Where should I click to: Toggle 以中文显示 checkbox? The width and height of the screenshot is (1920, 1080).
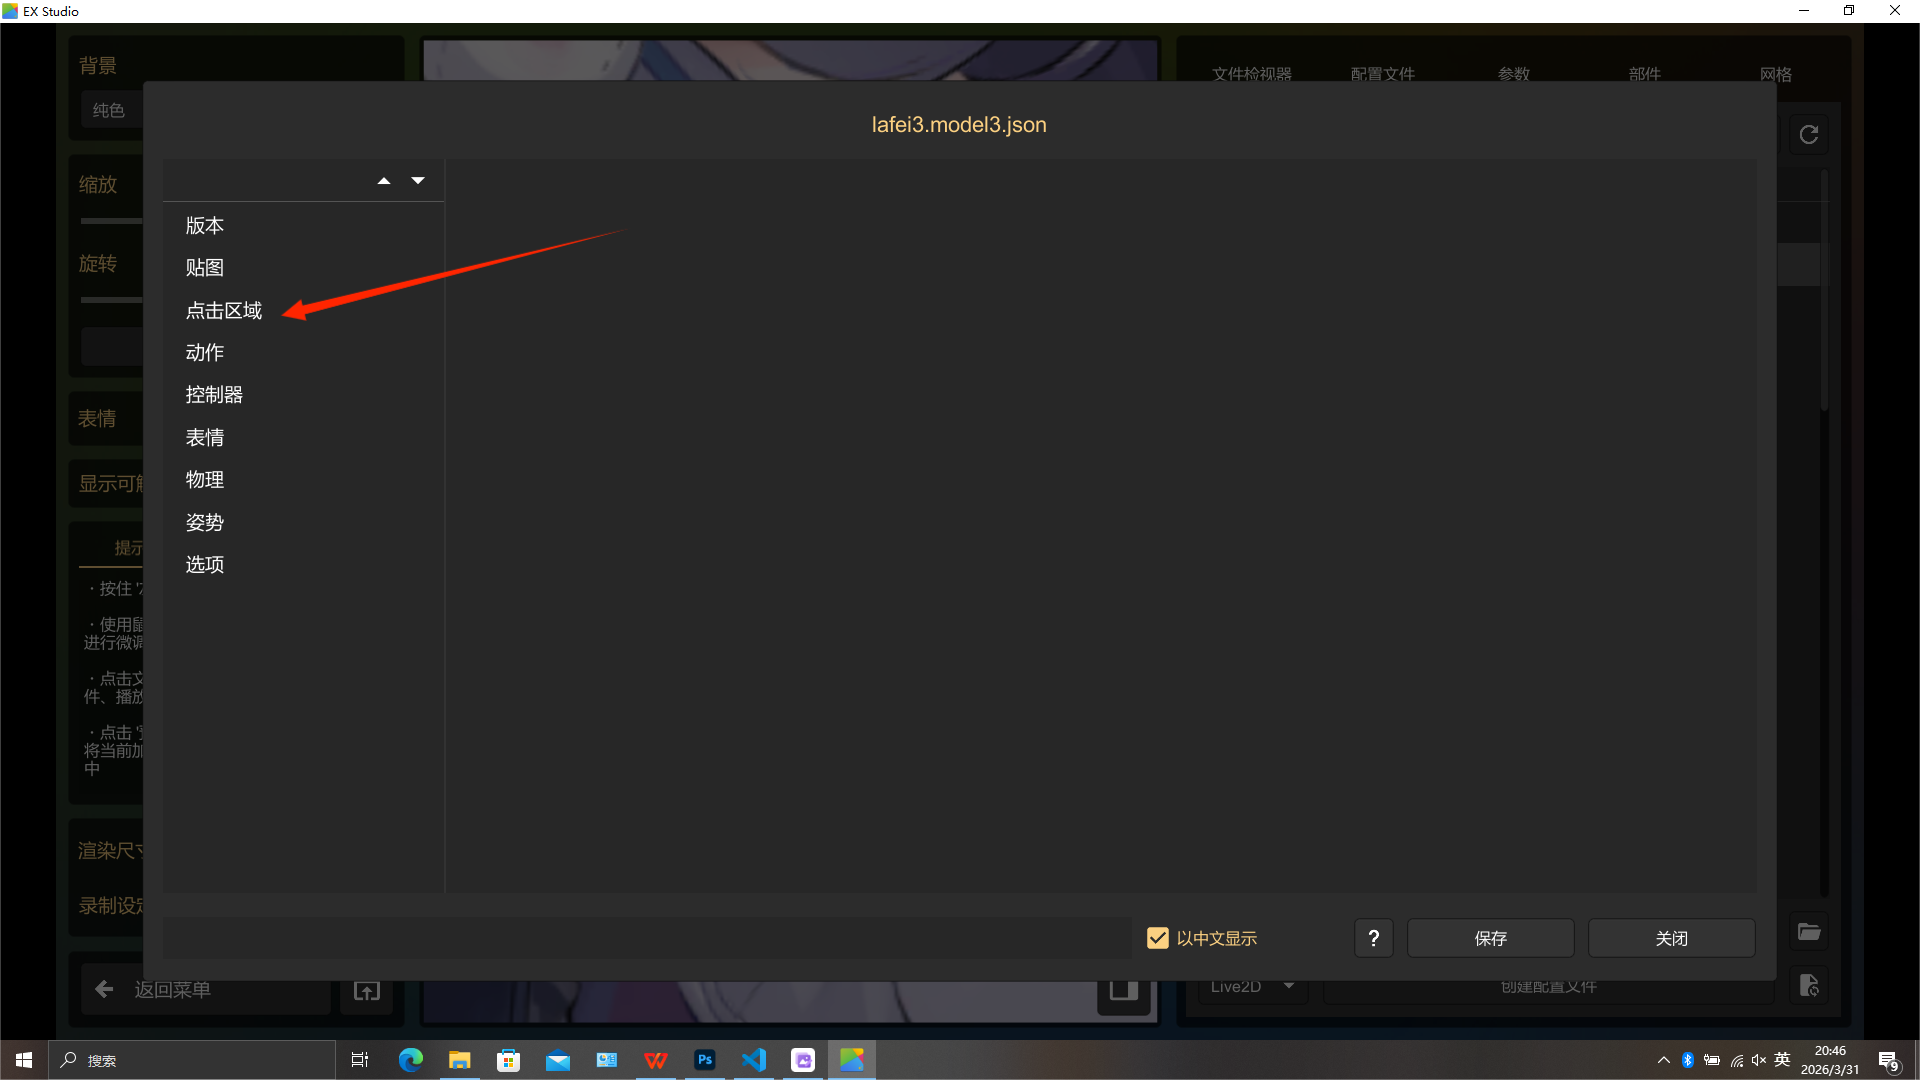[1158, 938]
